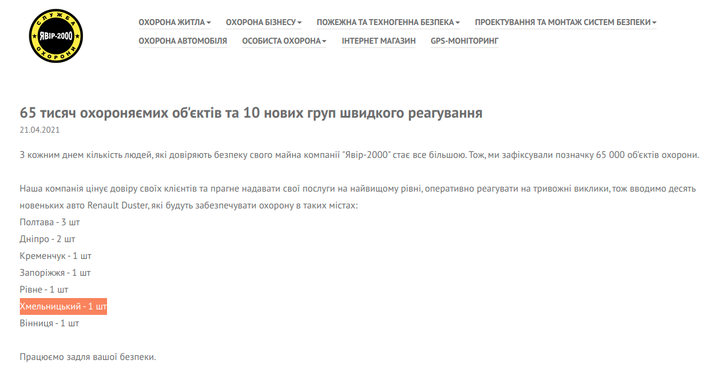Go to Охорона автомобіля page
The width and height of the screenshot is (727, 373).
coord(183,41)
